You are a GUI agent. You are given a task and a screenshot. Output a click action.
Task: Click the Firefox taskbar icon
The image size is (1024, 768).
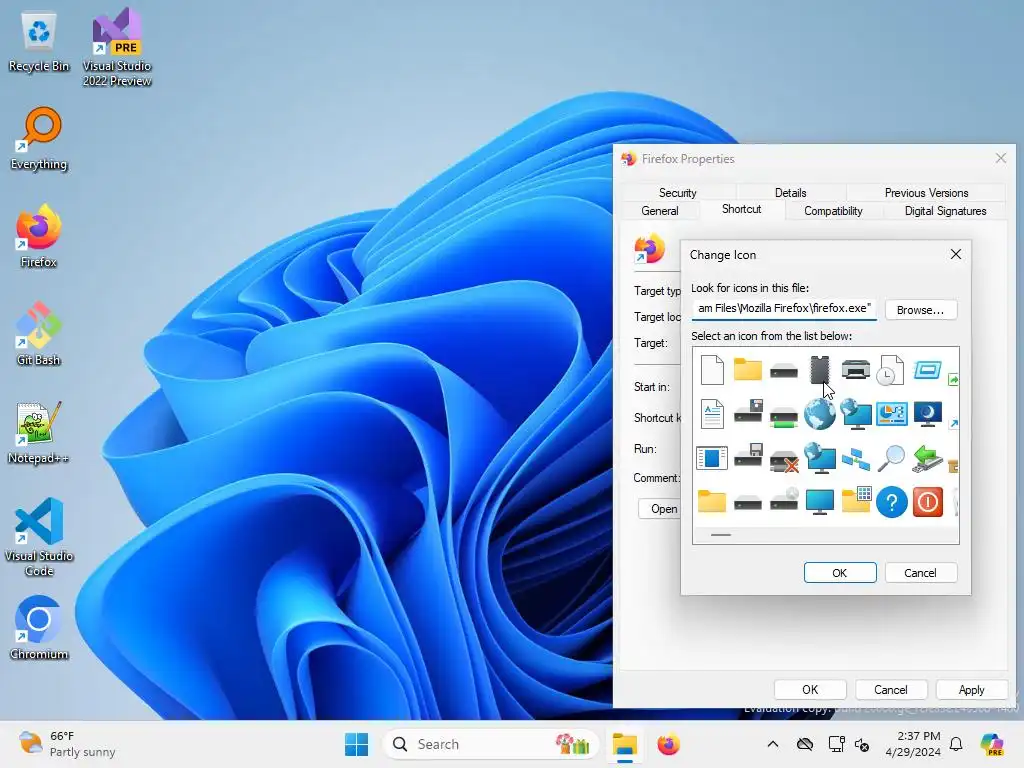(x=669, y=744)
